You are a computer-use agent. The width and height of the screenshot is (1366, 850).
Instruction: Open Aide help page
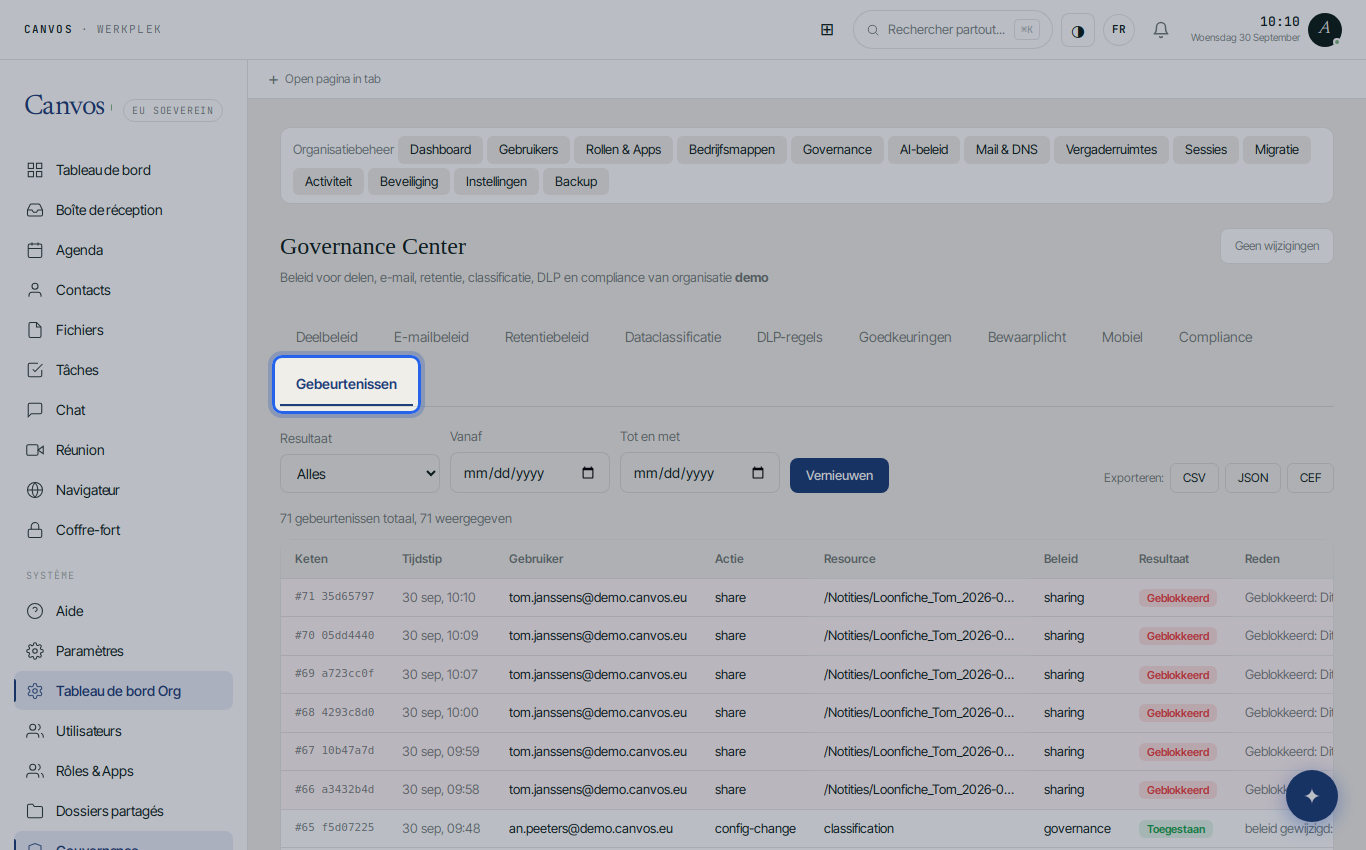pyautogui.click(x=124, y=611)
